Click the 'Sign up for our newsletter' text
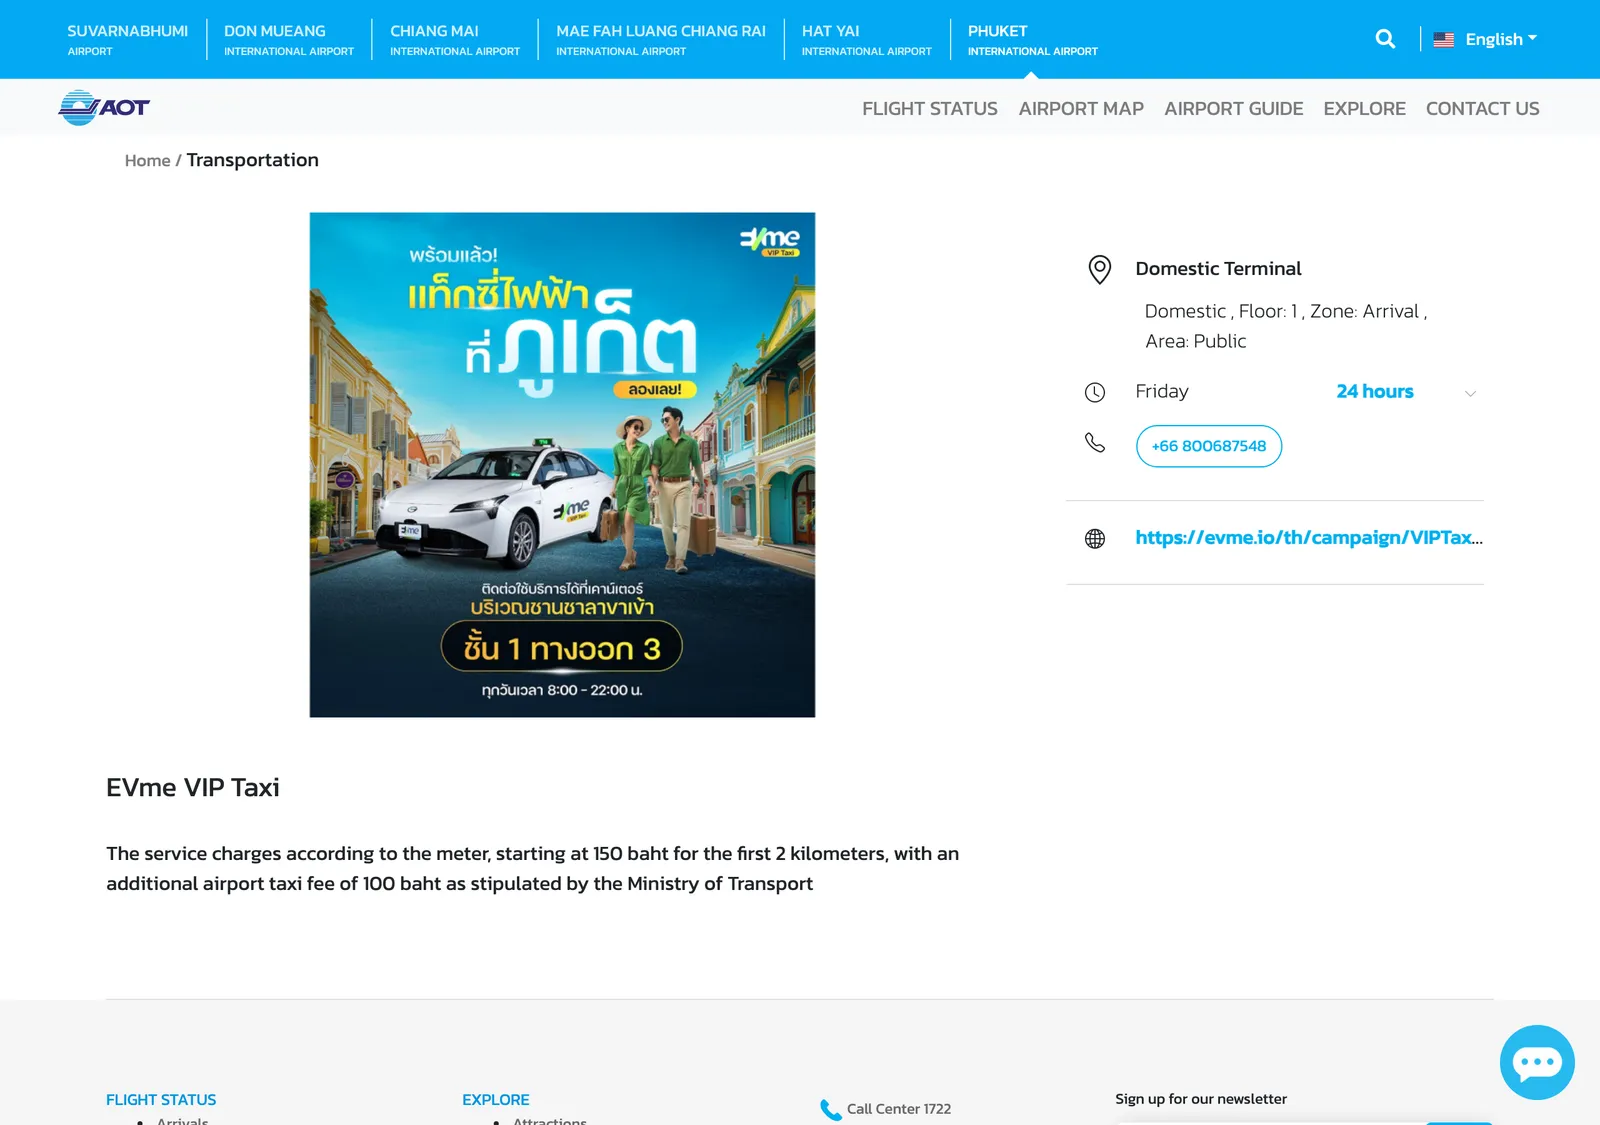 click(1201, 1099)
